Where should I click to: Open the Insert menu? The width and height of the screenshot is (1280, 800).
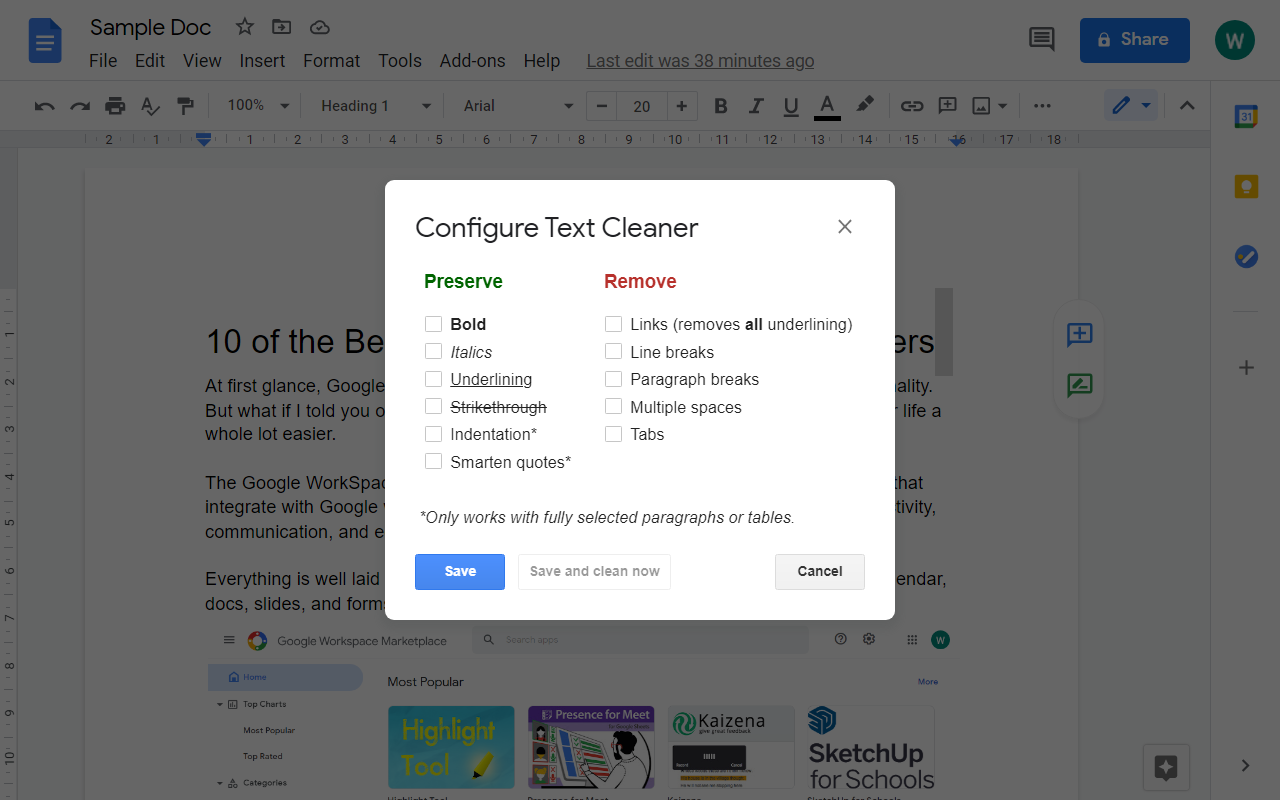[262, 61]
